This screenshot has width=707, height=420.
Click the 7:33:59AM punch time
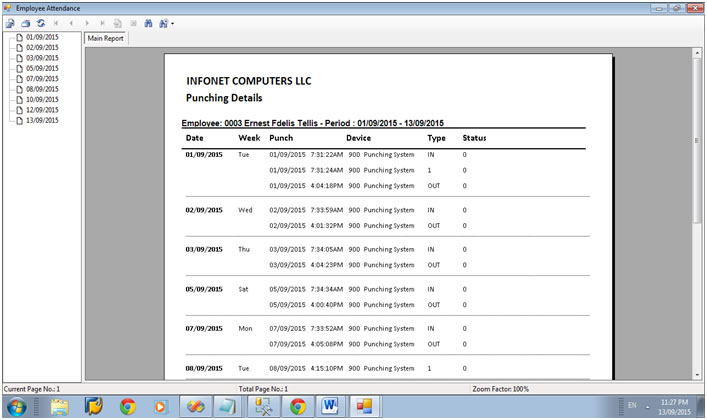[326, 210]
